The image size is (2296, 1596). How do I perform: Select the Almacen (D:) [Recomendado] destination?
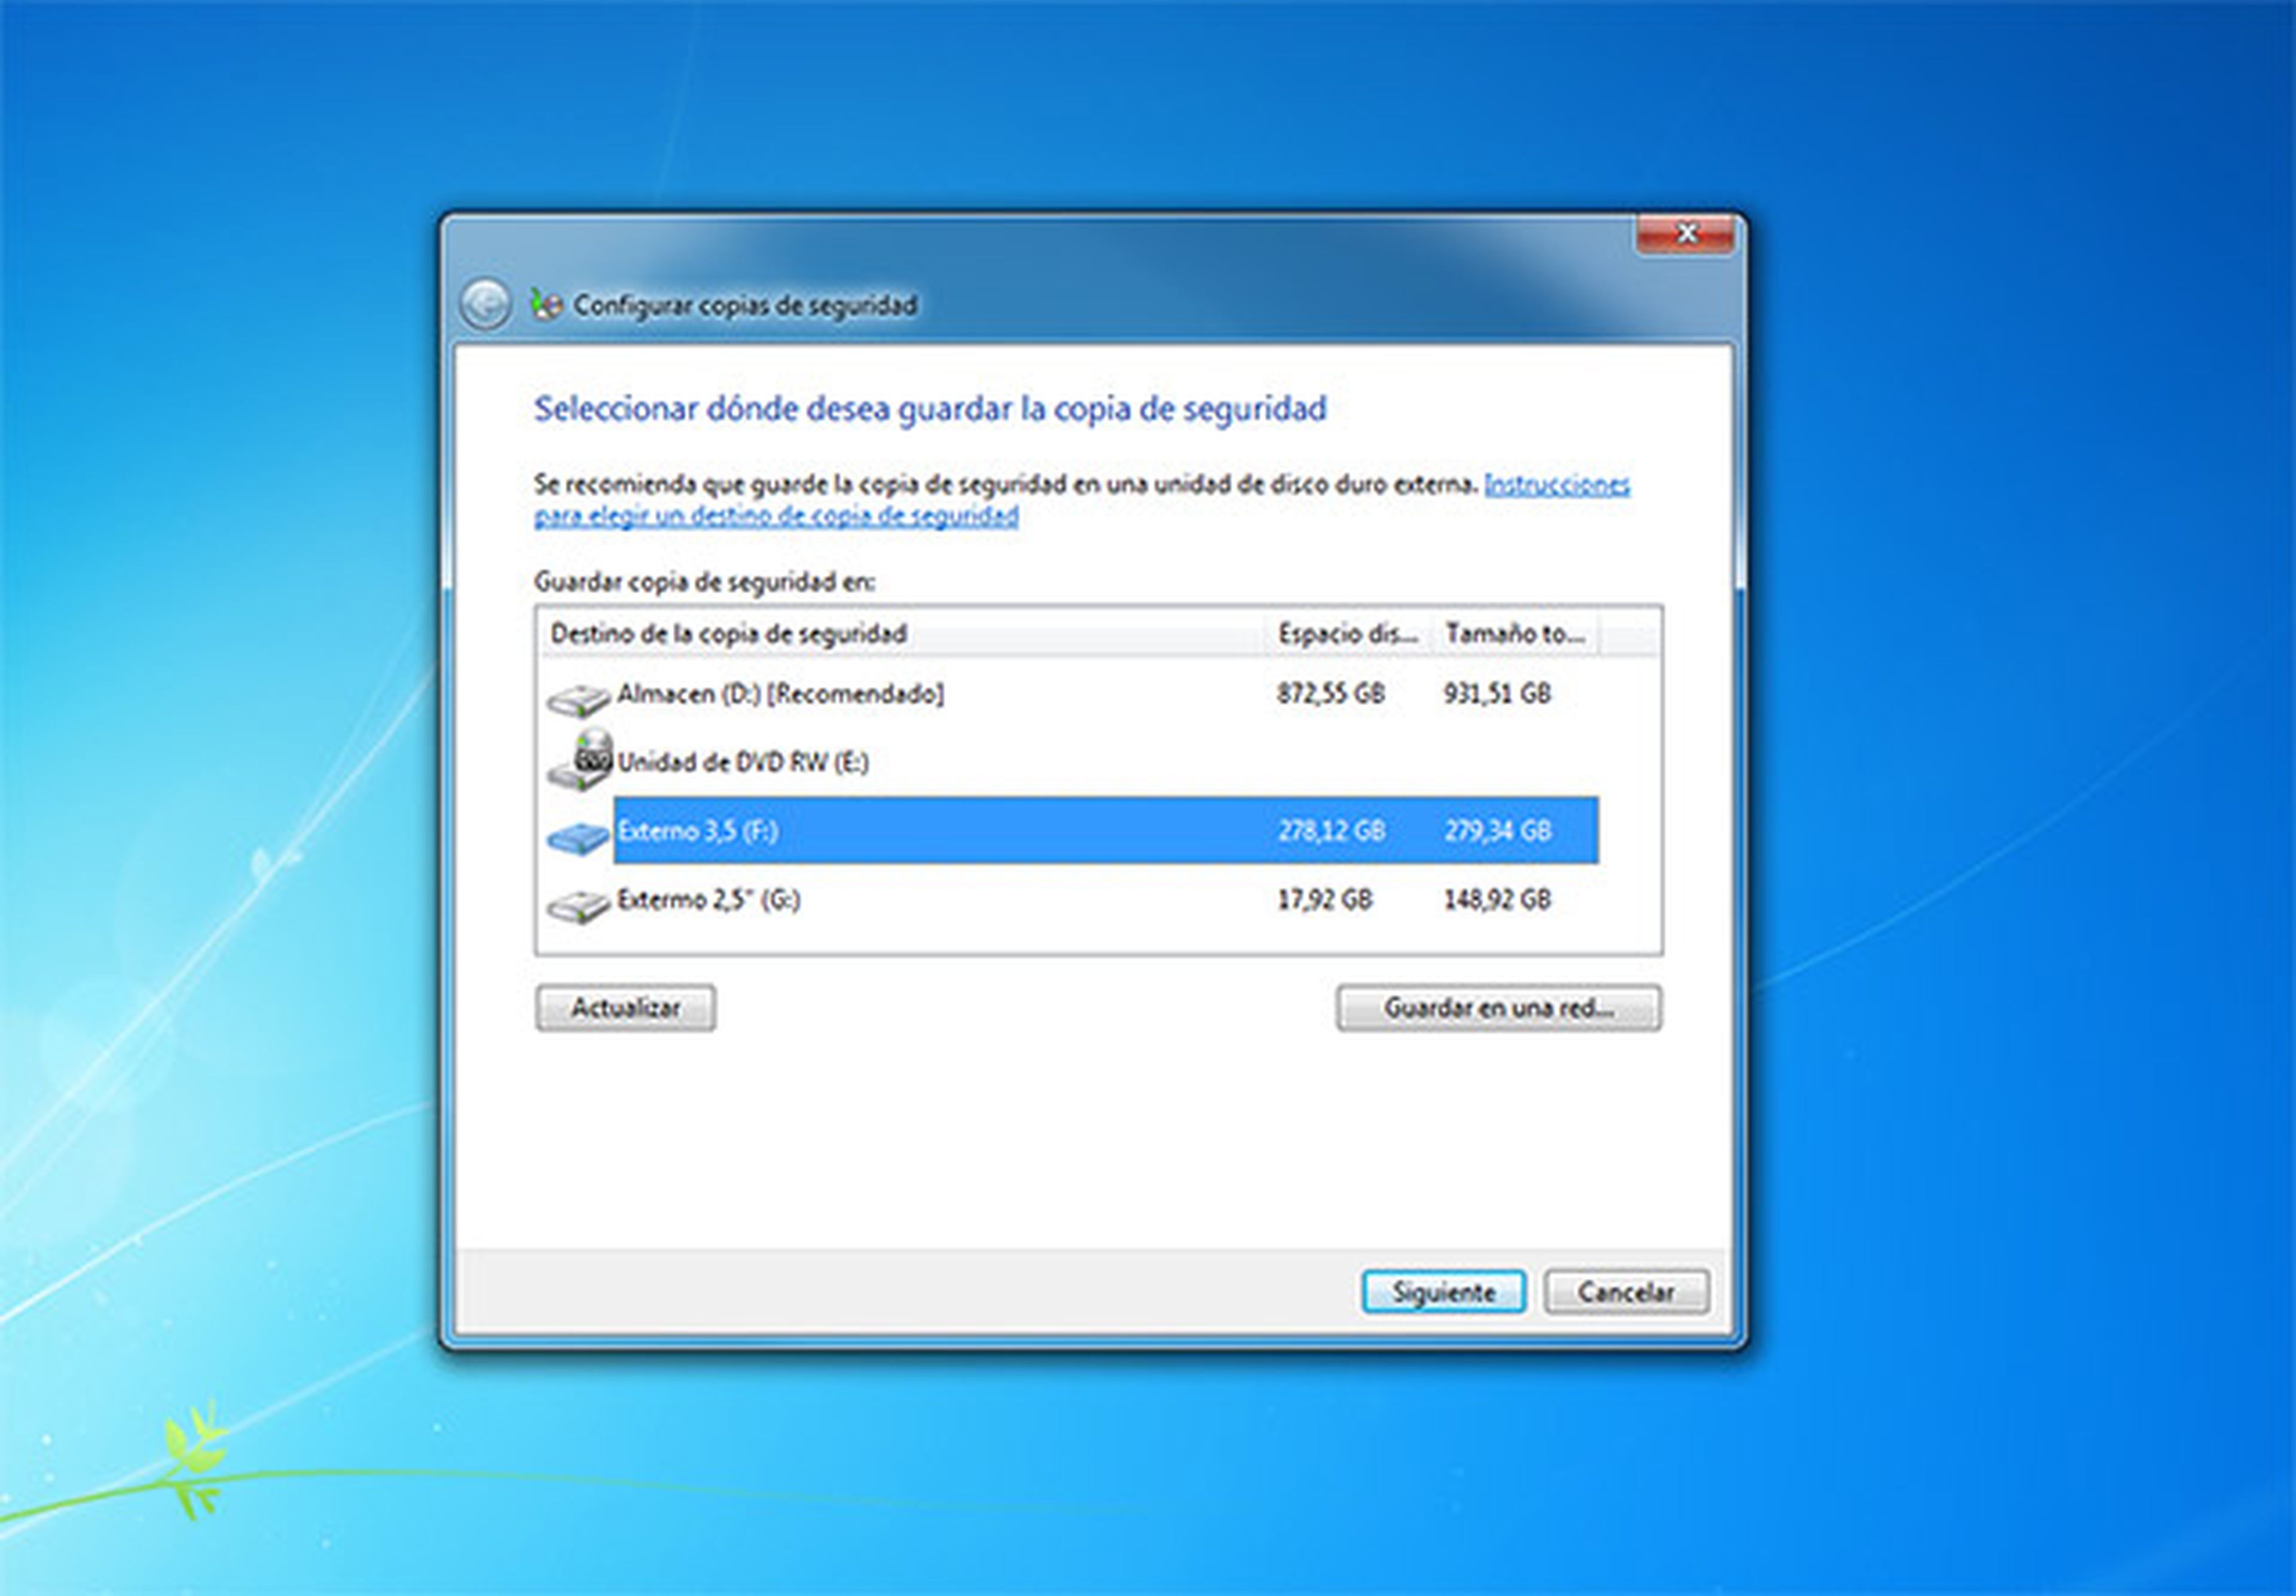(x=780, y=694)
